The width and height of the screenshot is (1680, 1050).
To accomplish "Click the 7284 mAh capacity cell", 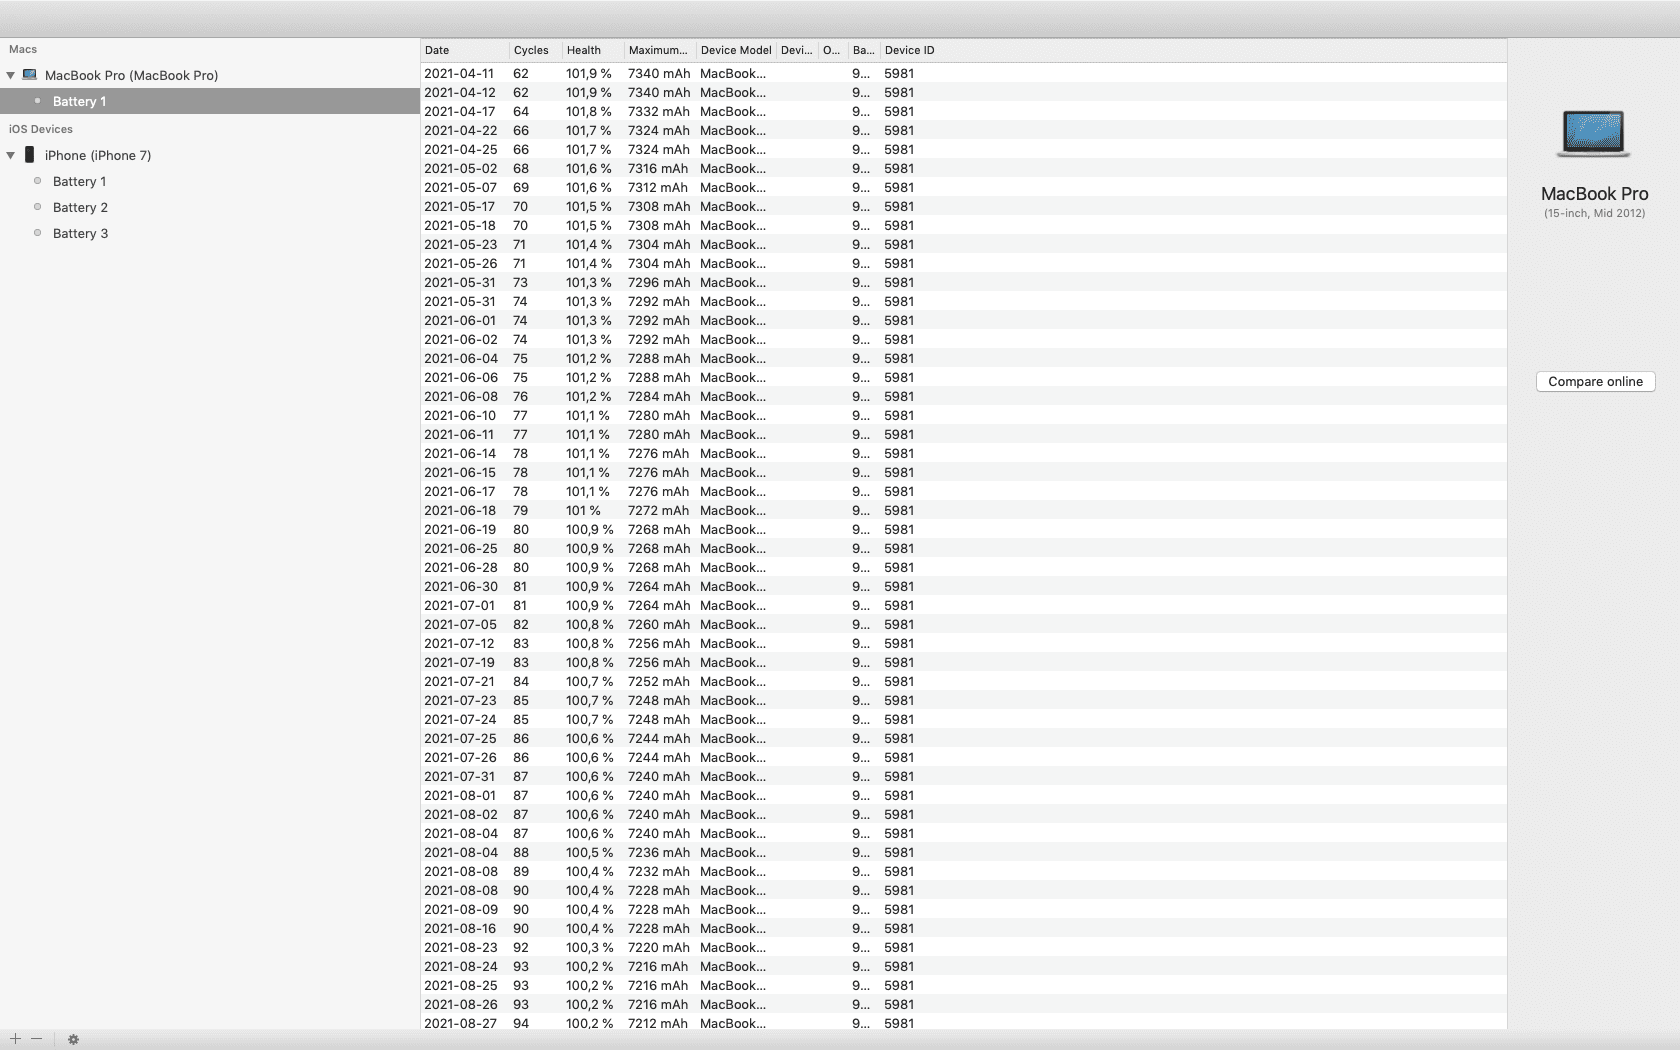I will [x=658, y=396].
